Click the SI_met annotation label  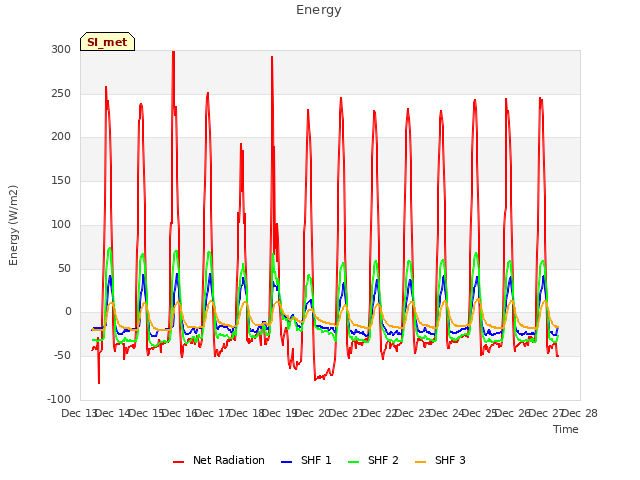click(x=107, y=42)
